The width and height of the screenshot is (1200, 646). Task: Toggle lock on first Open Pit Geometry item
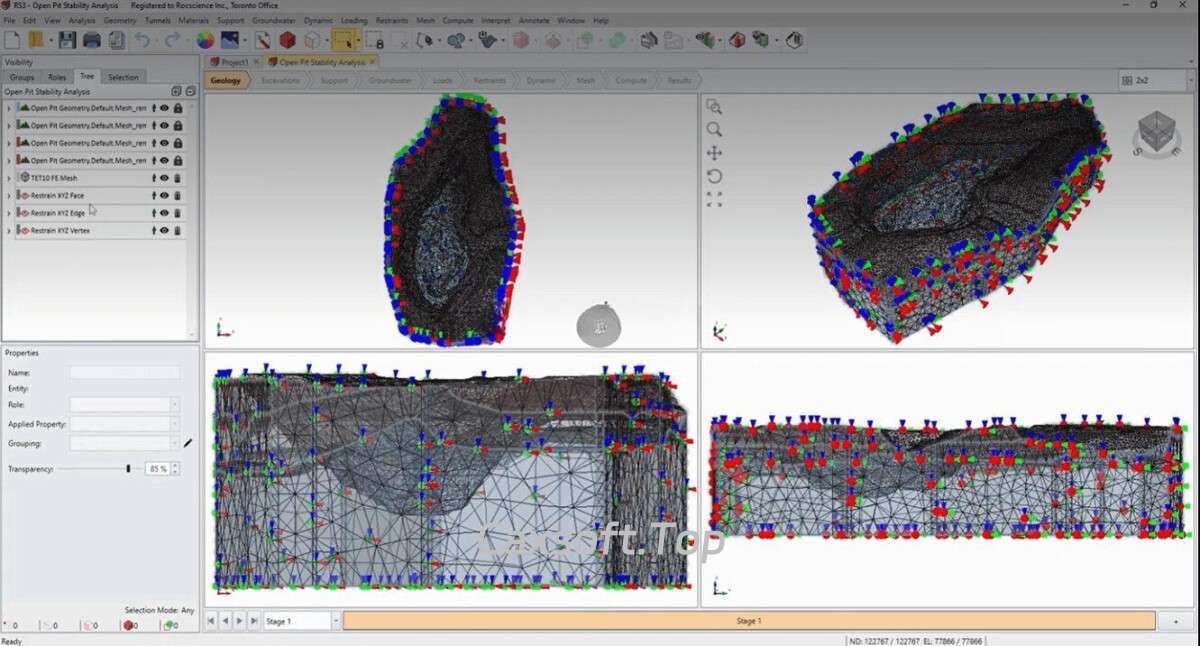point(178,108)
